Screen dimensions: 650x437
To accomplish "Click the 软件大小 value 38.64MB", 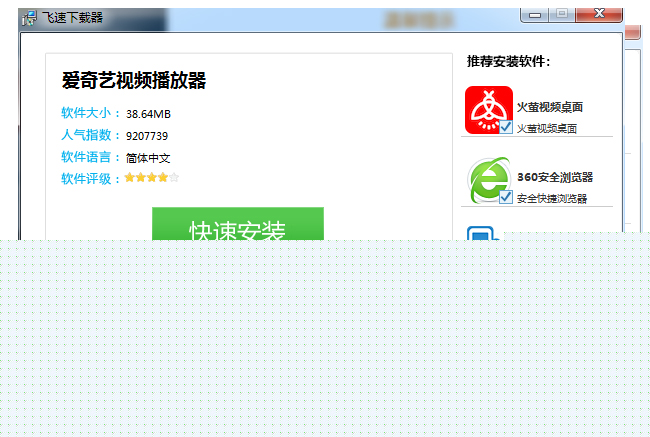I will point(148,114).
